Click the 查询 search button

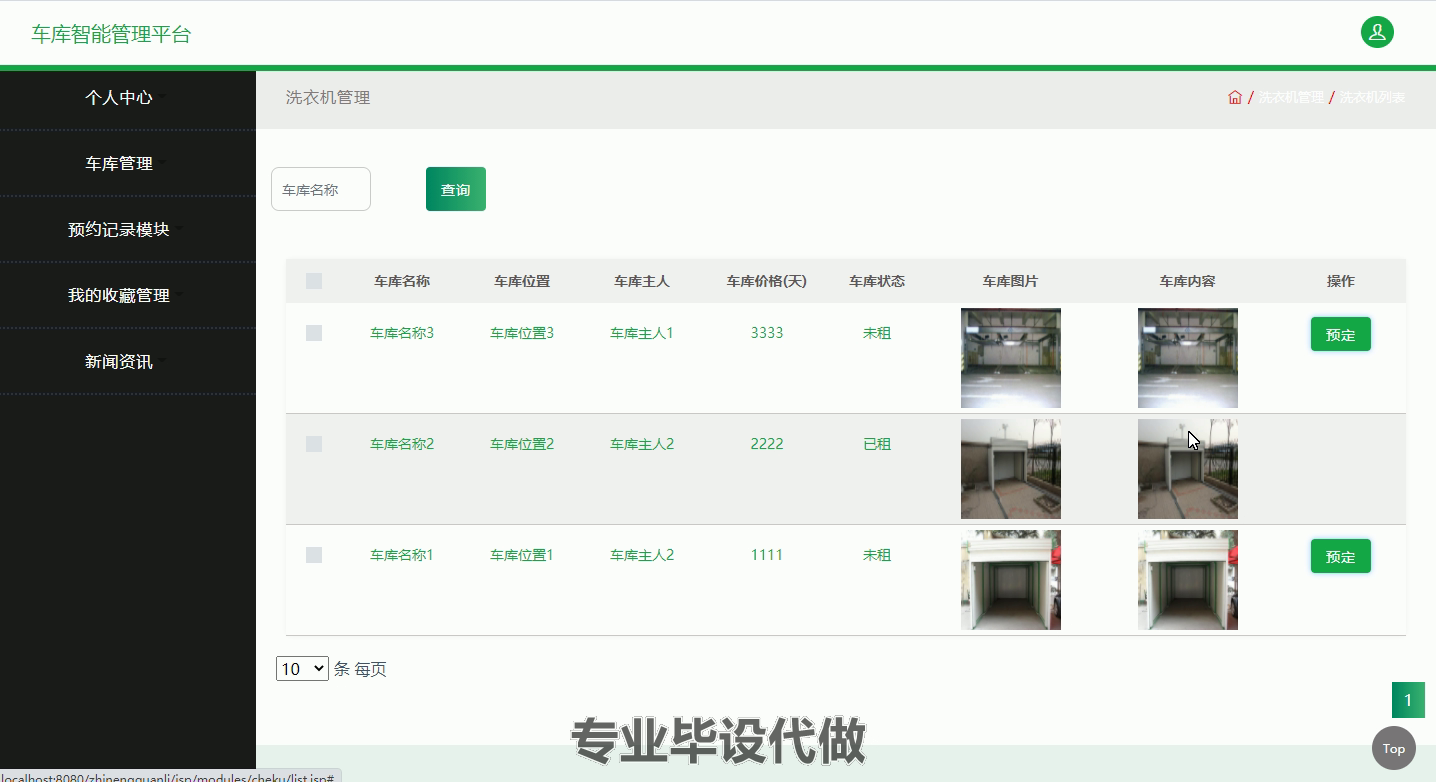click(x=456, y=189)
